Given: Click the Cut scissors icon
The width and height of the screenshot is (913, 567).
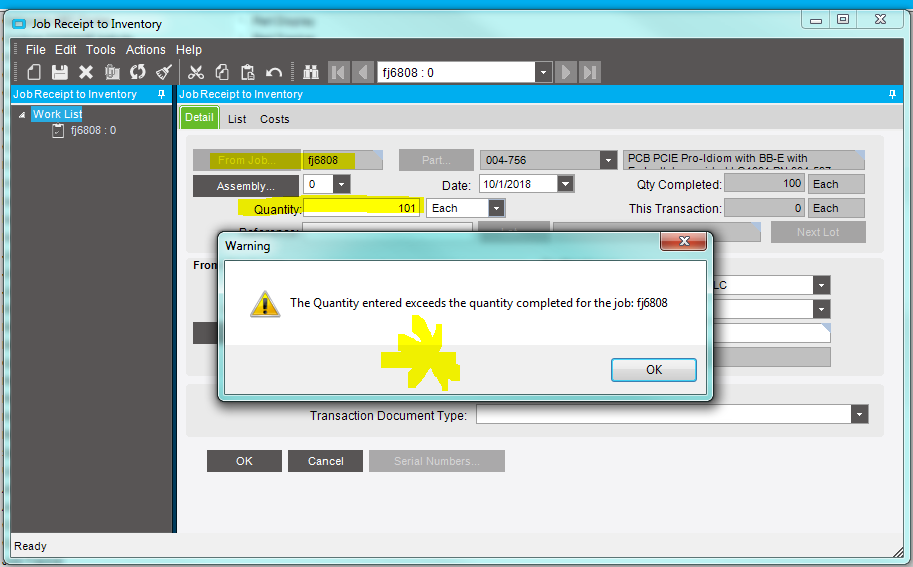Looking at the screenshot, I should [196, 72].
